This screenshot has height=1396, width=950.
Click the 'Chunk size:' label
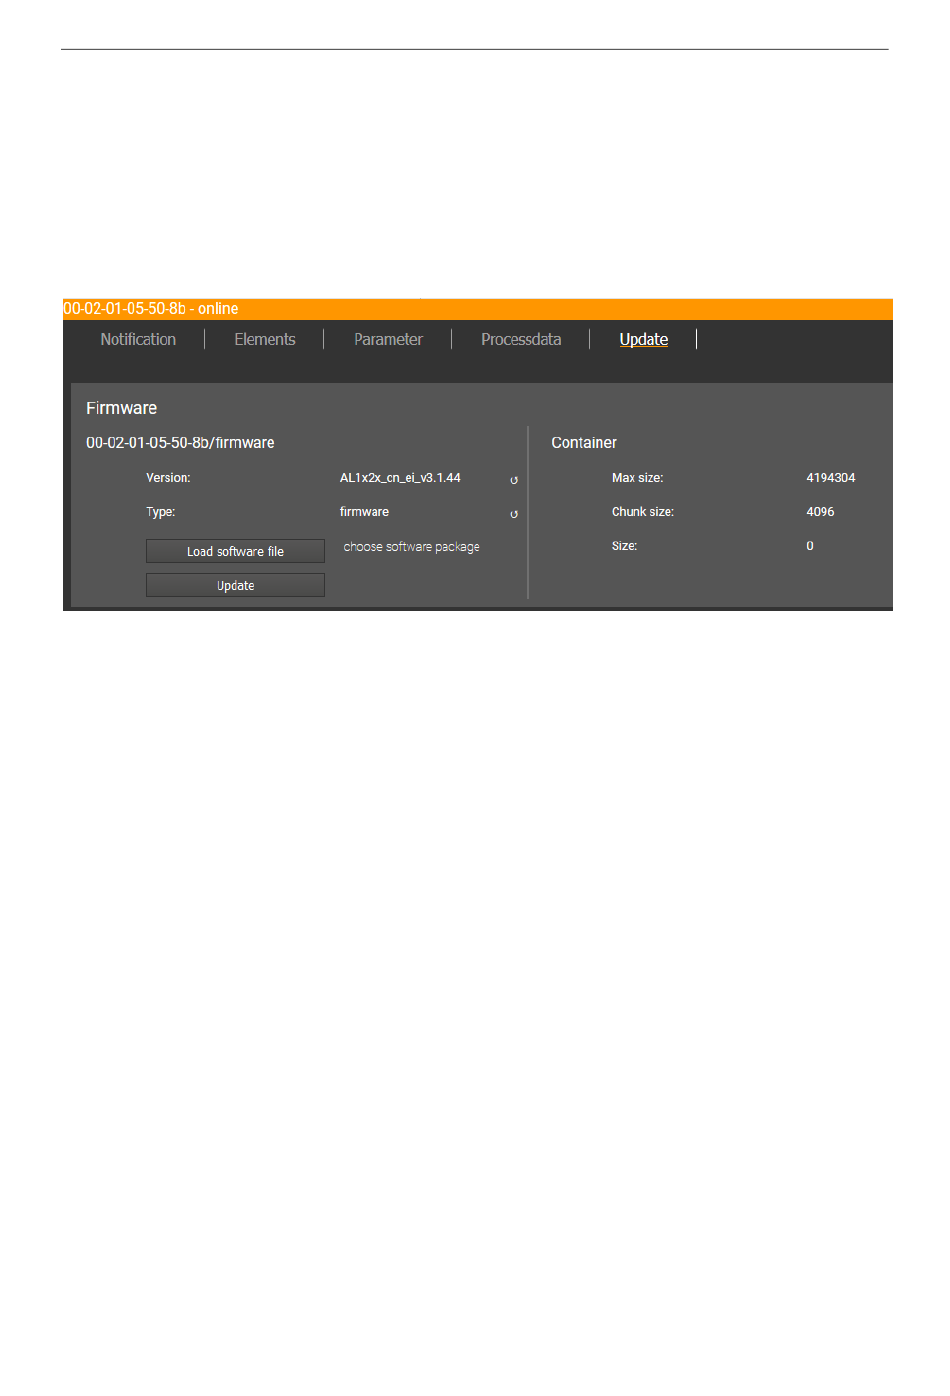pos(643,512)
